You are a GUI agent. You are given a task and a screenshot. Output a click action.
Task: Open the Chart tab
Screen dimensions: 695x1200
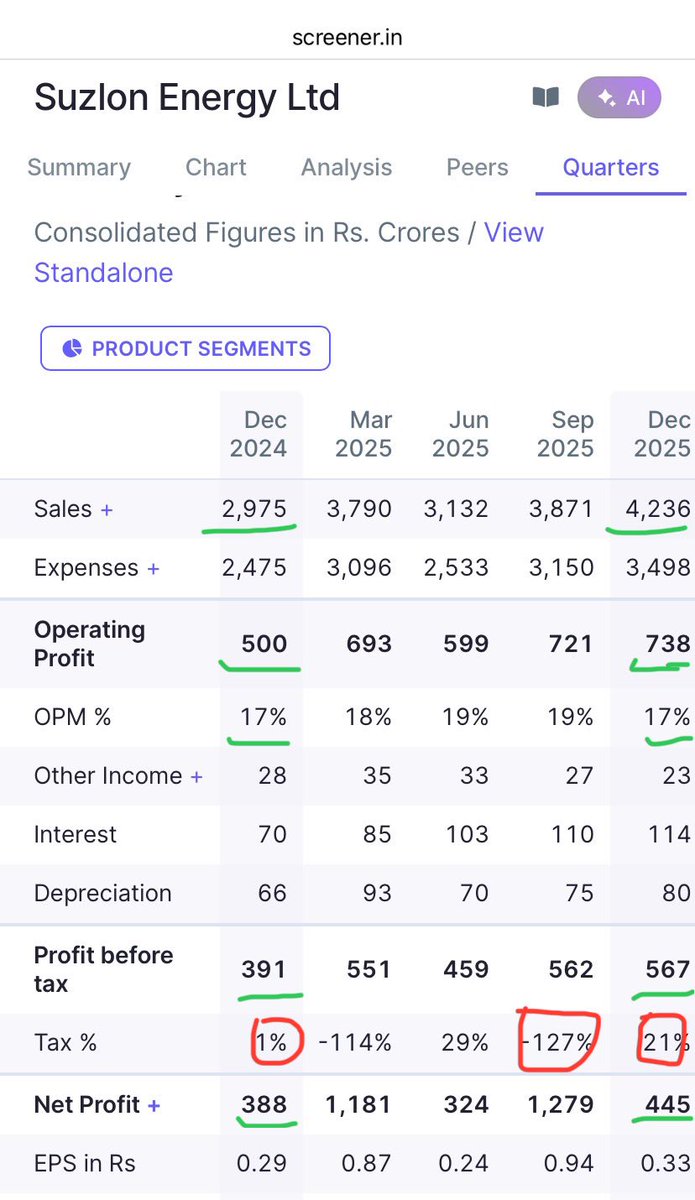216,167
